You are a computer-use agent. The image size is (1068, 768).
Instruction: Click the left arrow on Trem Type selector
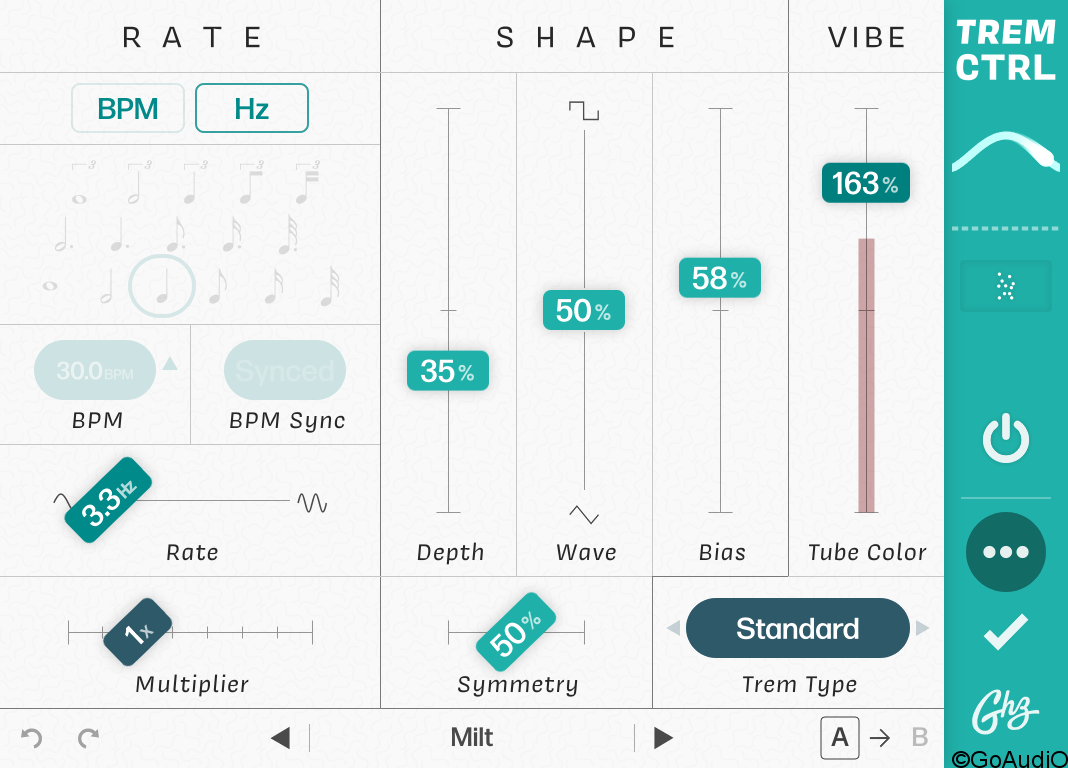673,628
